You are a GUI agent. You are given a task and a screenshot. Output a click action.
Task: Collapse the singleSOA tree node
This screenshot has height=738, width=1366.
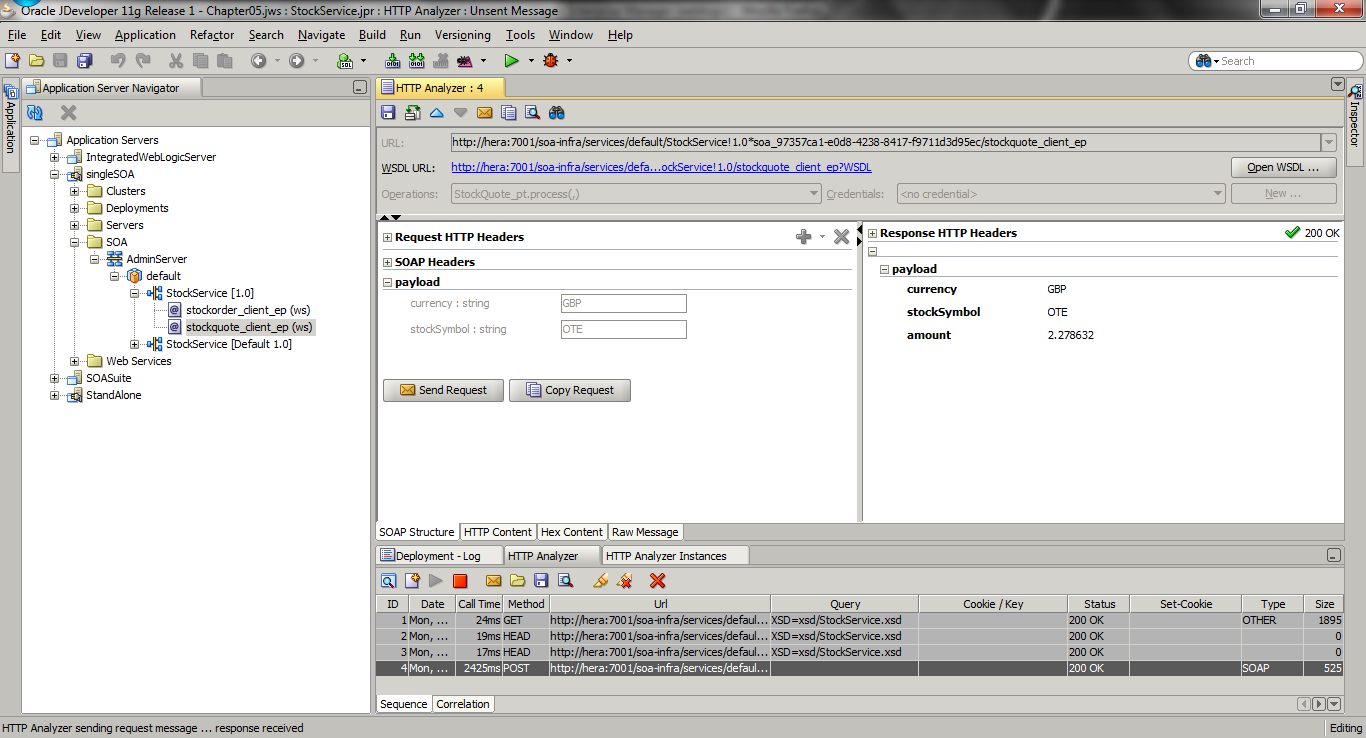click(55, 174)
